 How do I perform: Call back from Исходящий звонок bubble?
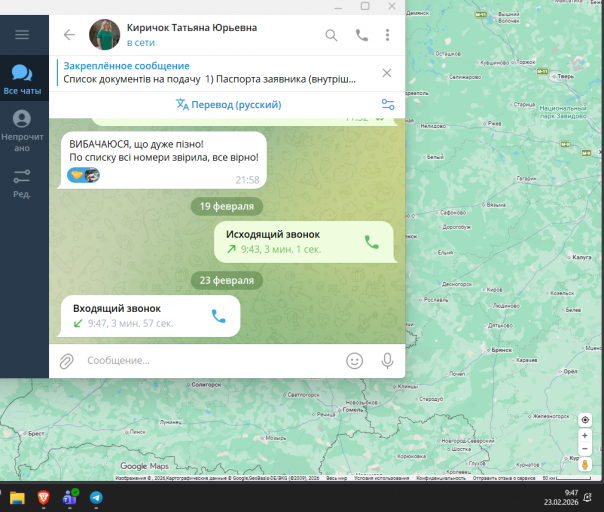[x=371, y=242]
